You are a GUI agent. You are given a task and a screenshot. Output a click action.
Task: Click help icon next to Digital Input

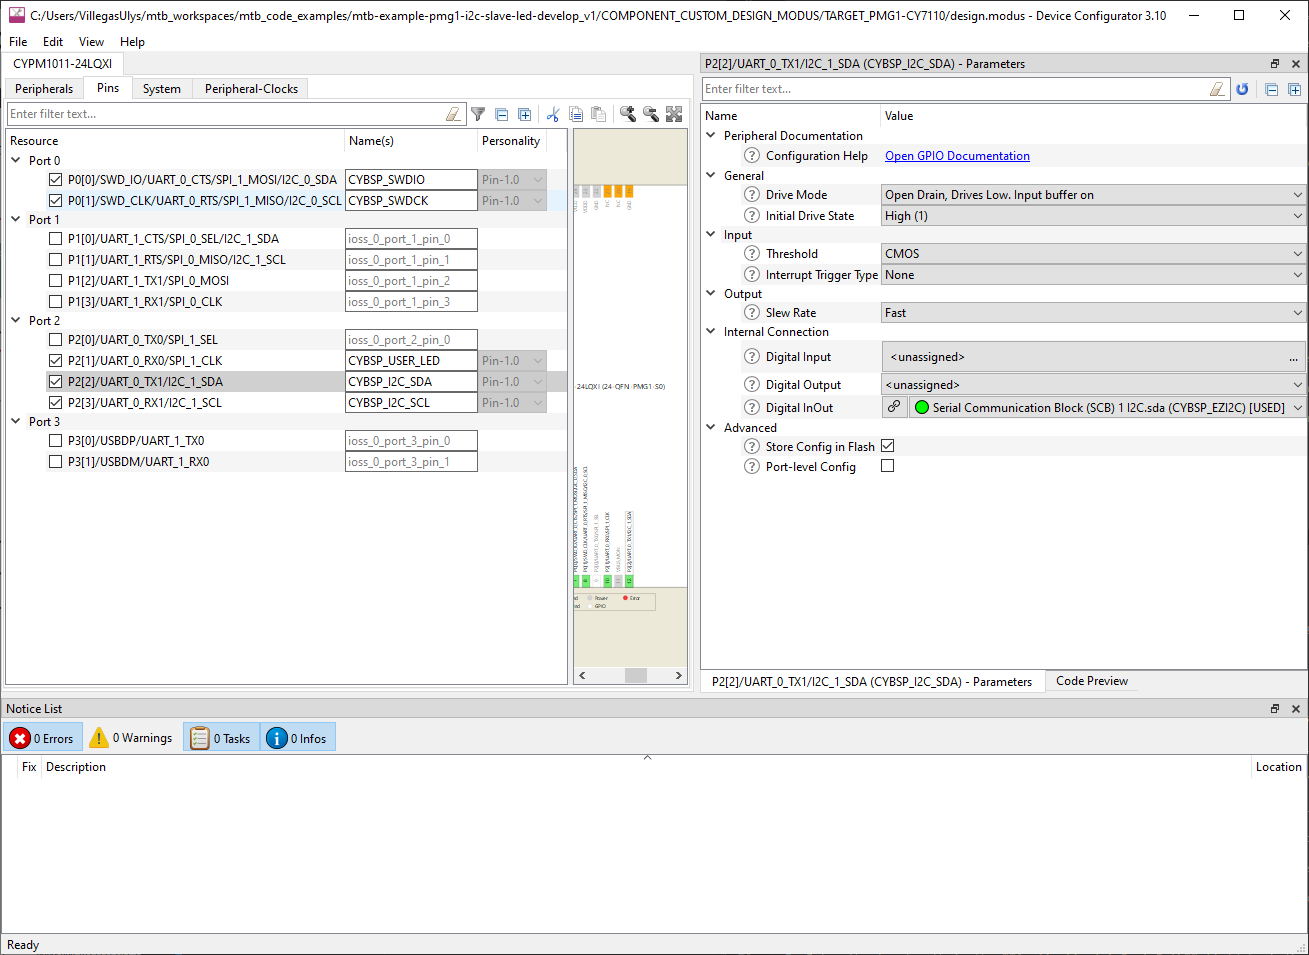pos(752,357)
